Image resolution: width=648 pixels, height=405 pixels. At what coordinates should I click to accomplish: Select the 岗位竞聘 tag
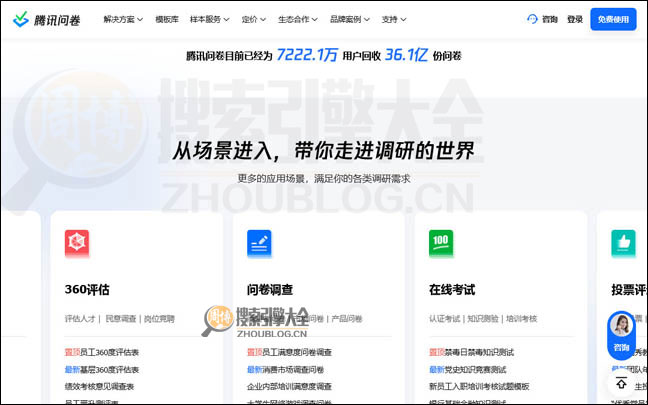pos(159,319)
